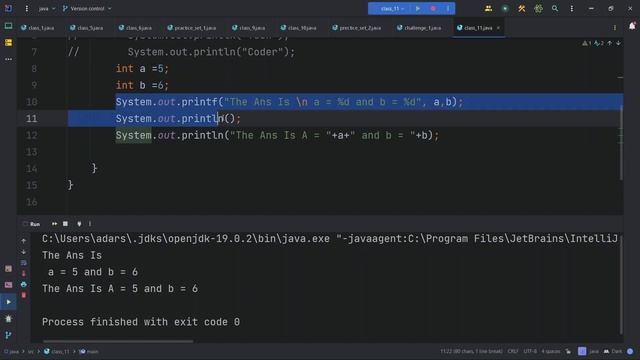Viewport: 640px width, 360px height.
Task: Switch to the class_5.java tab
Action: (87, 28)
